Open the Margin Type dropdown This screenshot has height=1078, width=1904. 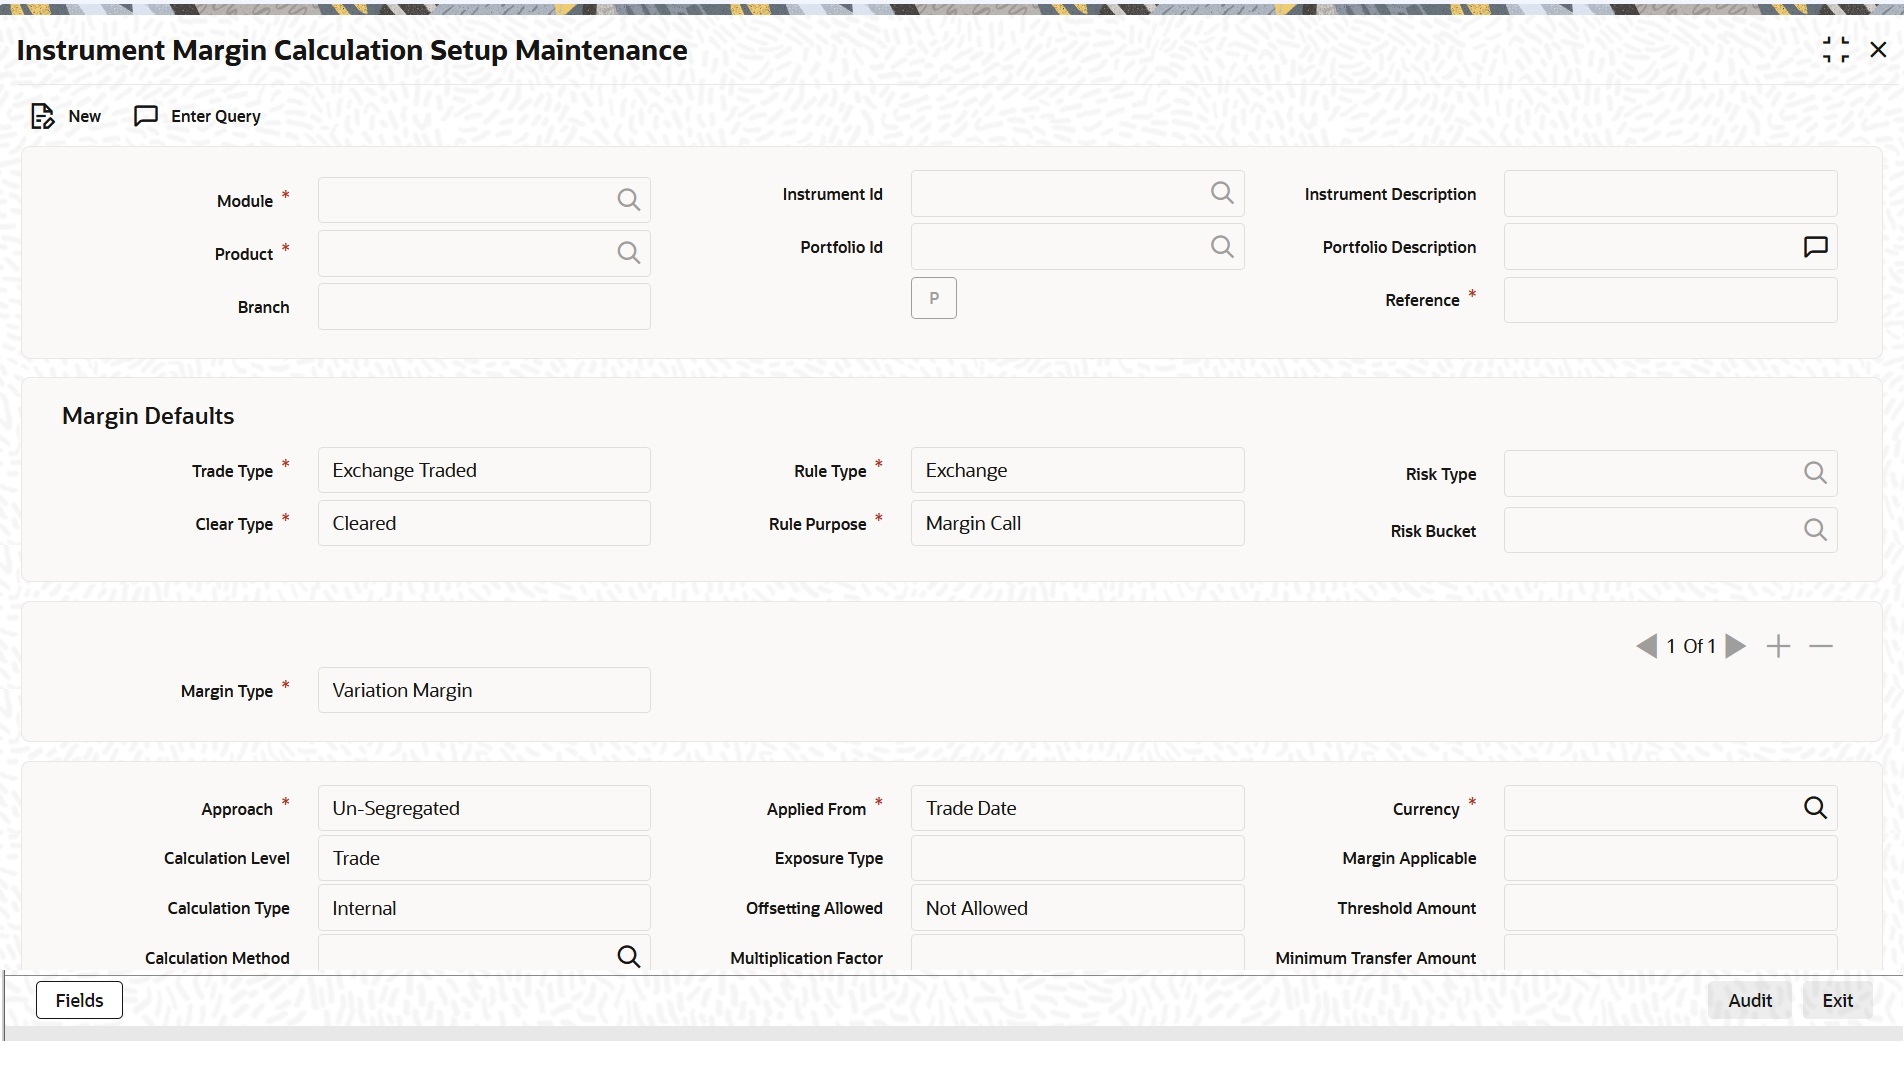[484, 690]
